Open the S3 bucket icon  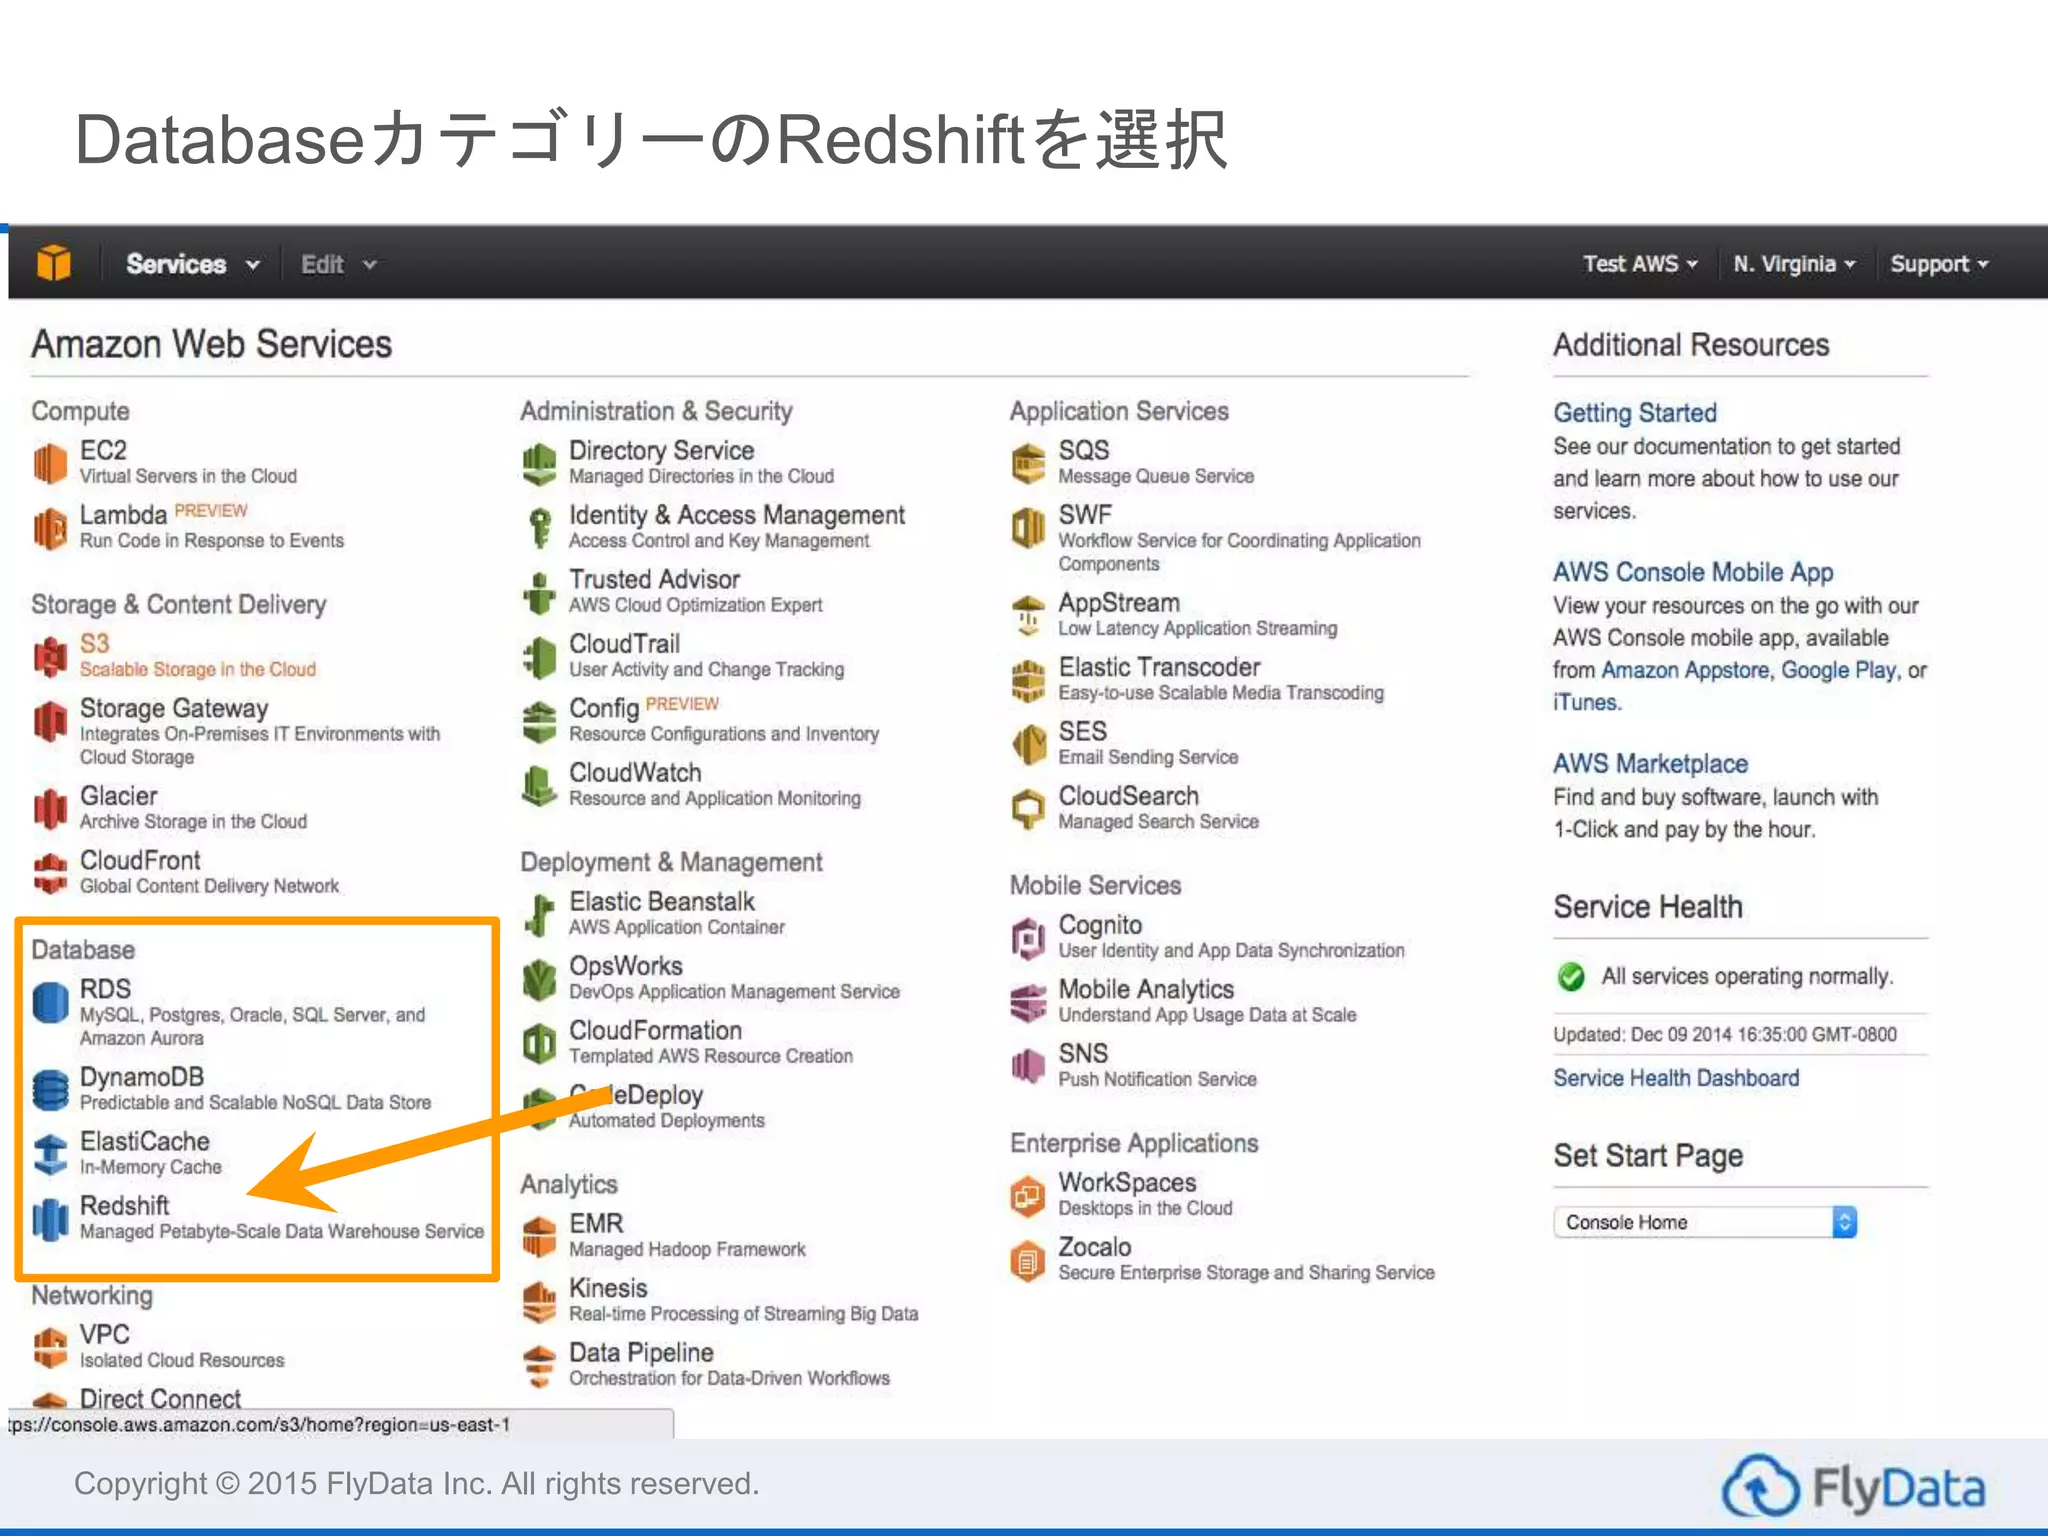pyautogui.click(x=50, y=656)
